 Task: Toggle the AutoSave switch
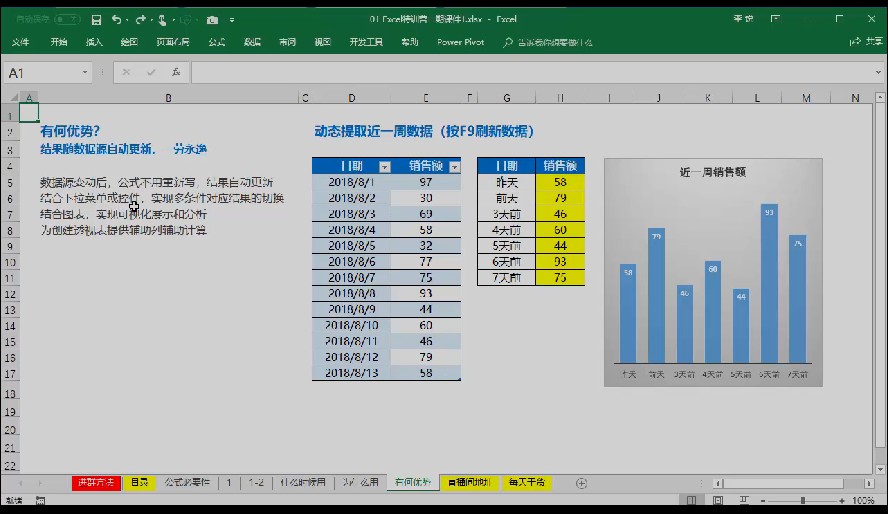pyautogui.click(x=67, y=19)
